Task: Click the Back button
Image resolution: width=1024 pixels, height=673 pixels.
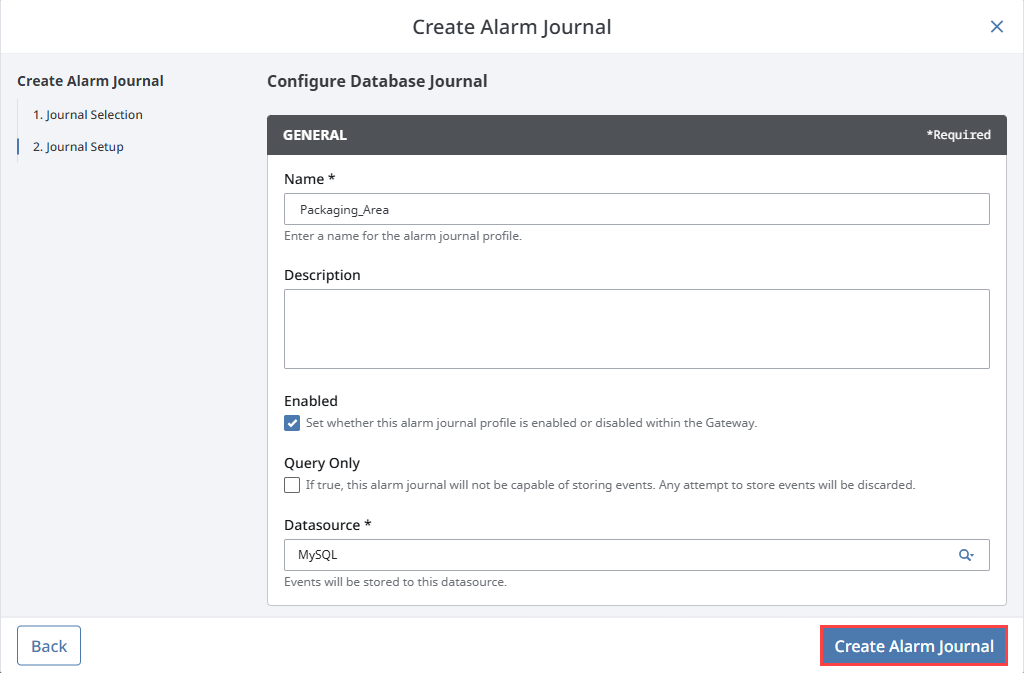Action: [x=49, y=646]
